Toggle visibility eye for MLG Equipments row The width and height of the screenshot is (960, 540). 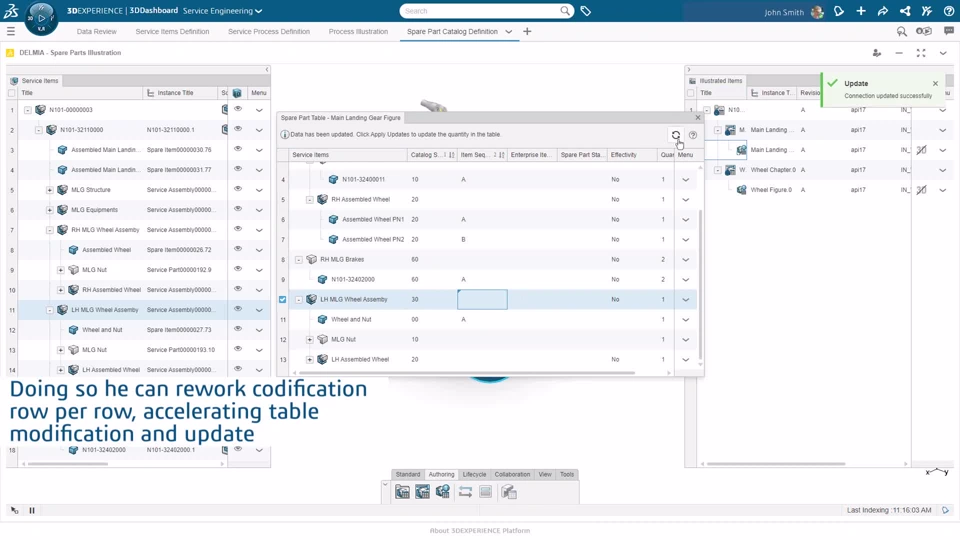tap(238, 209)
